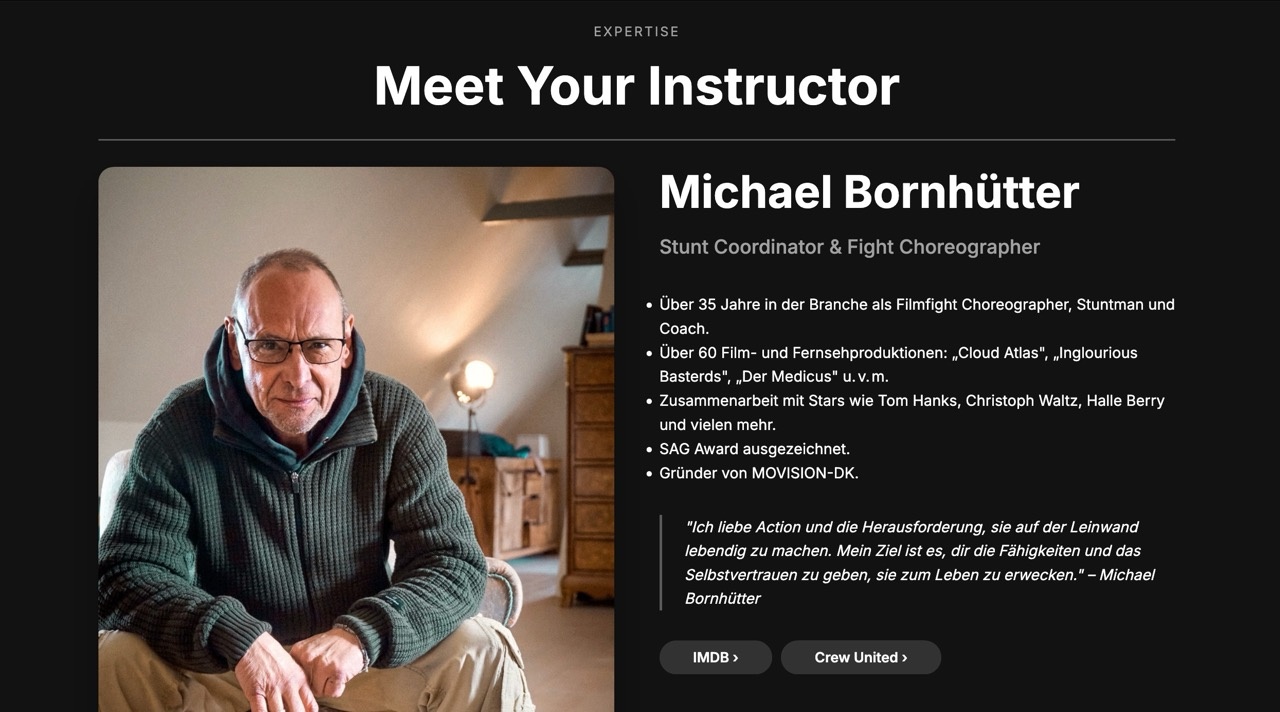
Task: Open the Crew United page
Action: (860, 657)
